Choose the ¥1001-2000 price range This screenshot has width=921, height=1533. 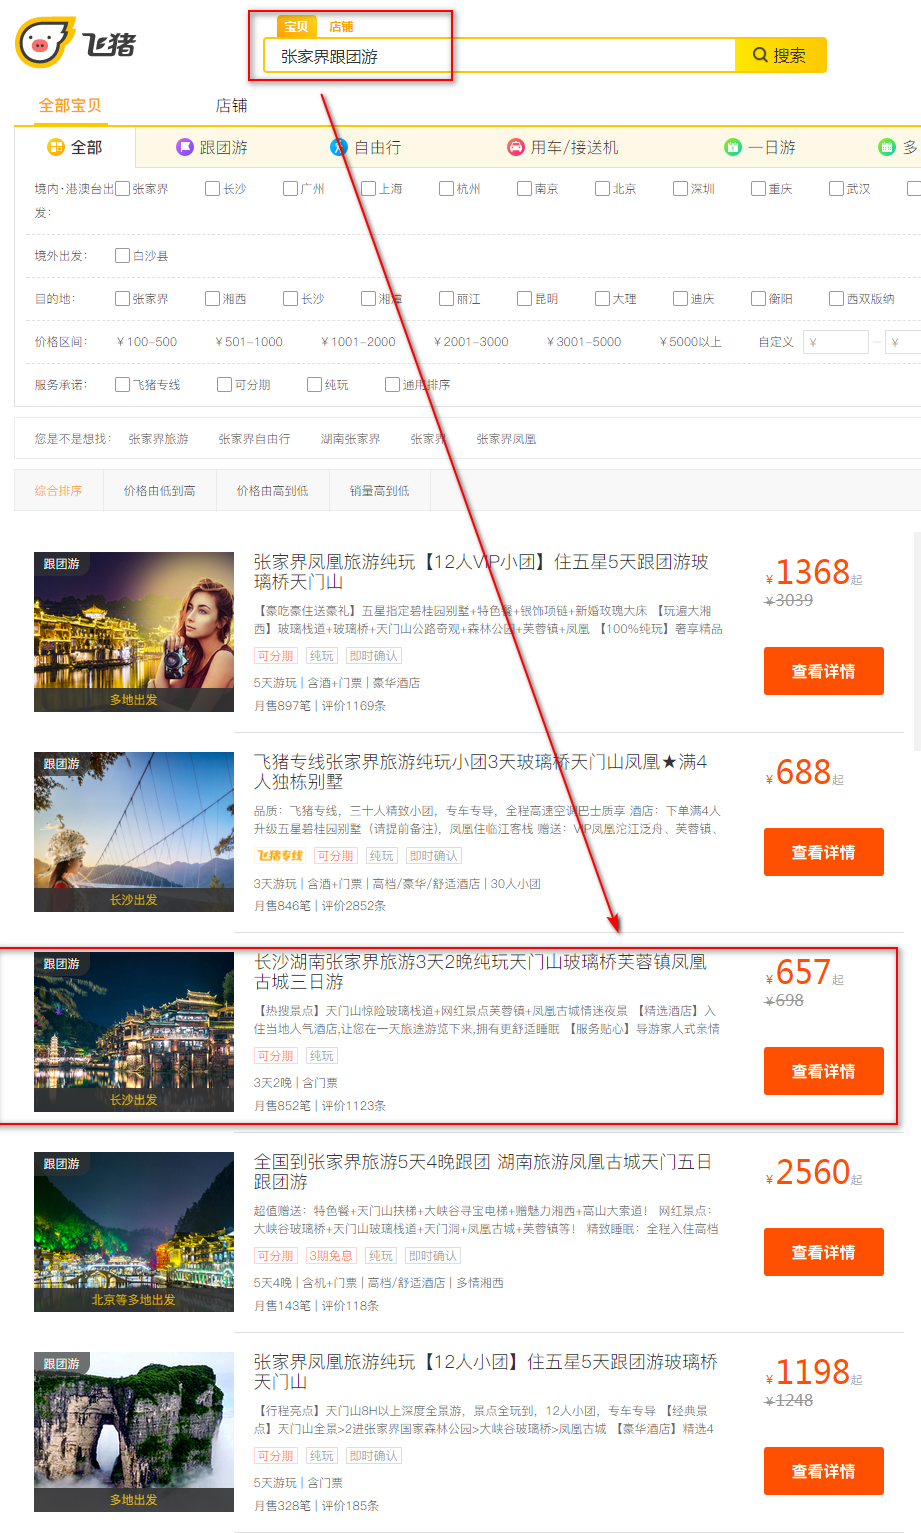(358, 342)
